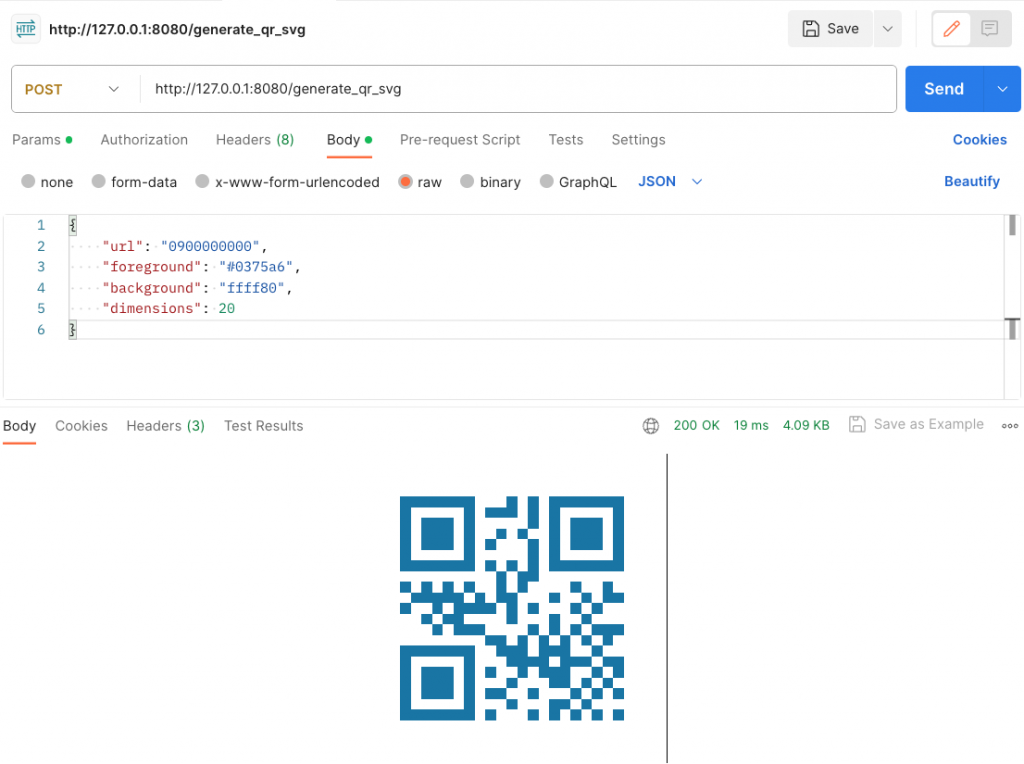
Task: Open the response Cookies tab
Action: point(81,426)
